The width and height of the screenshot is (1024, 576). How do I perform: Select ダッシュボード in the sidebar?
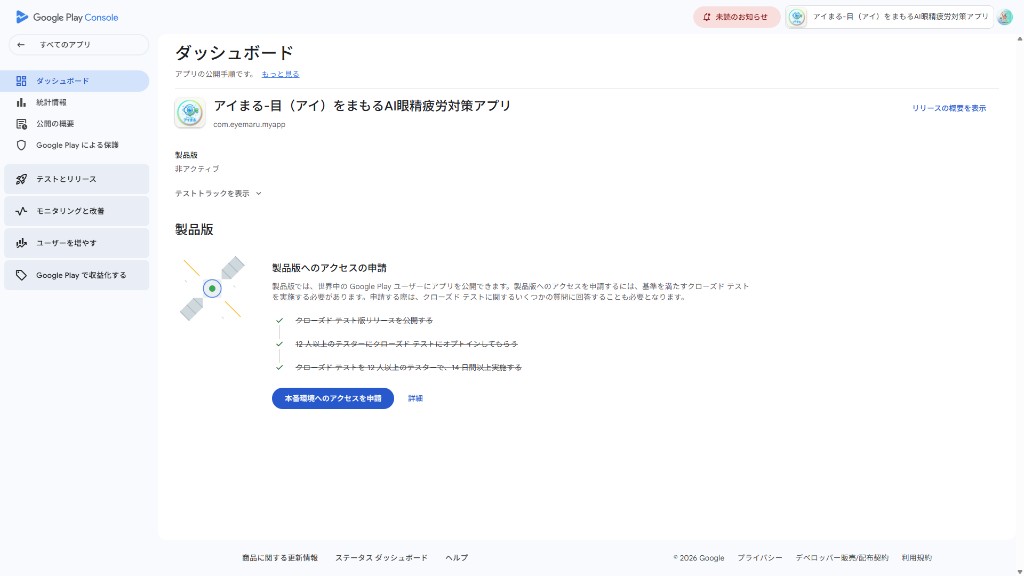point(74,81)
